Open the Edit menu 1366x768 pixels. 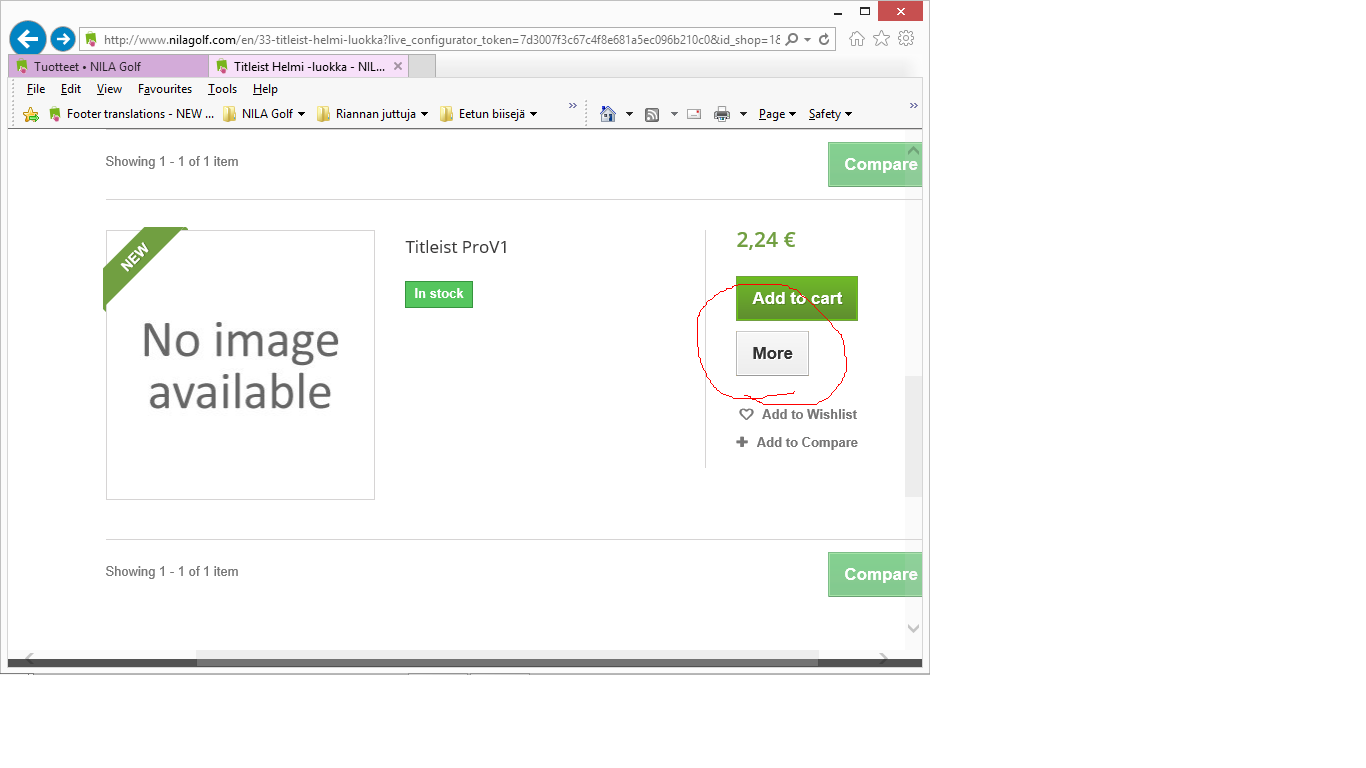coord(71,89)
